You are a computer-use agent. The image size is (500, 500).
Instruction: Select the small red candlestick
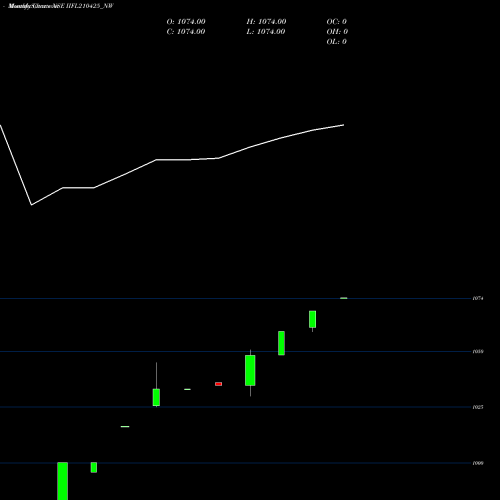coord(219,384)
